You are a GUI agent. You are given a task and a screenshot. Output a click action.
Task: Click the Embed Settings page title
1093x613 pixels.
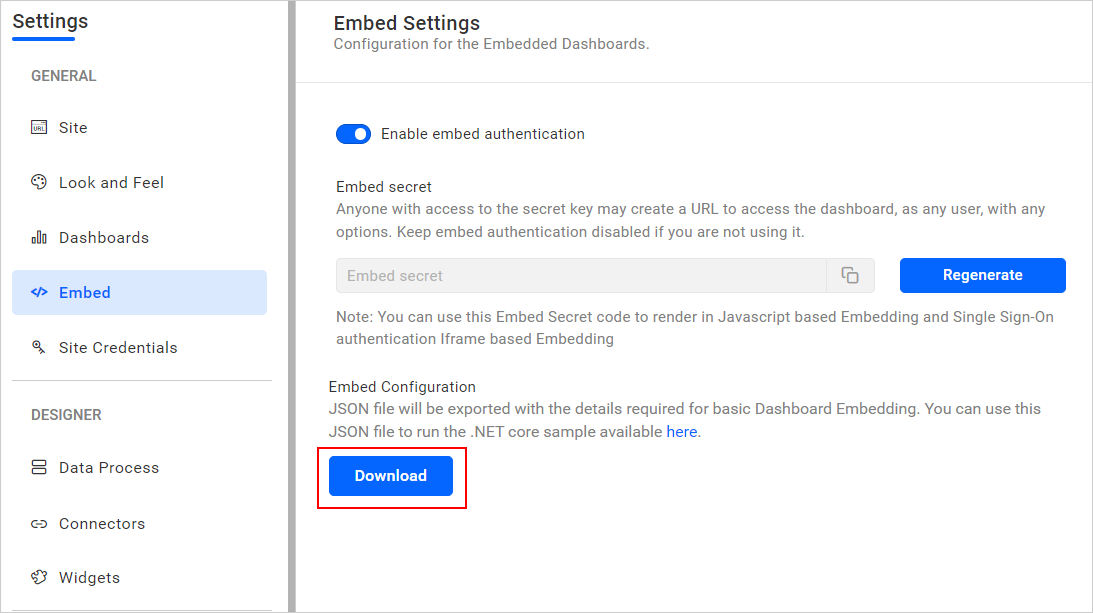406,23
